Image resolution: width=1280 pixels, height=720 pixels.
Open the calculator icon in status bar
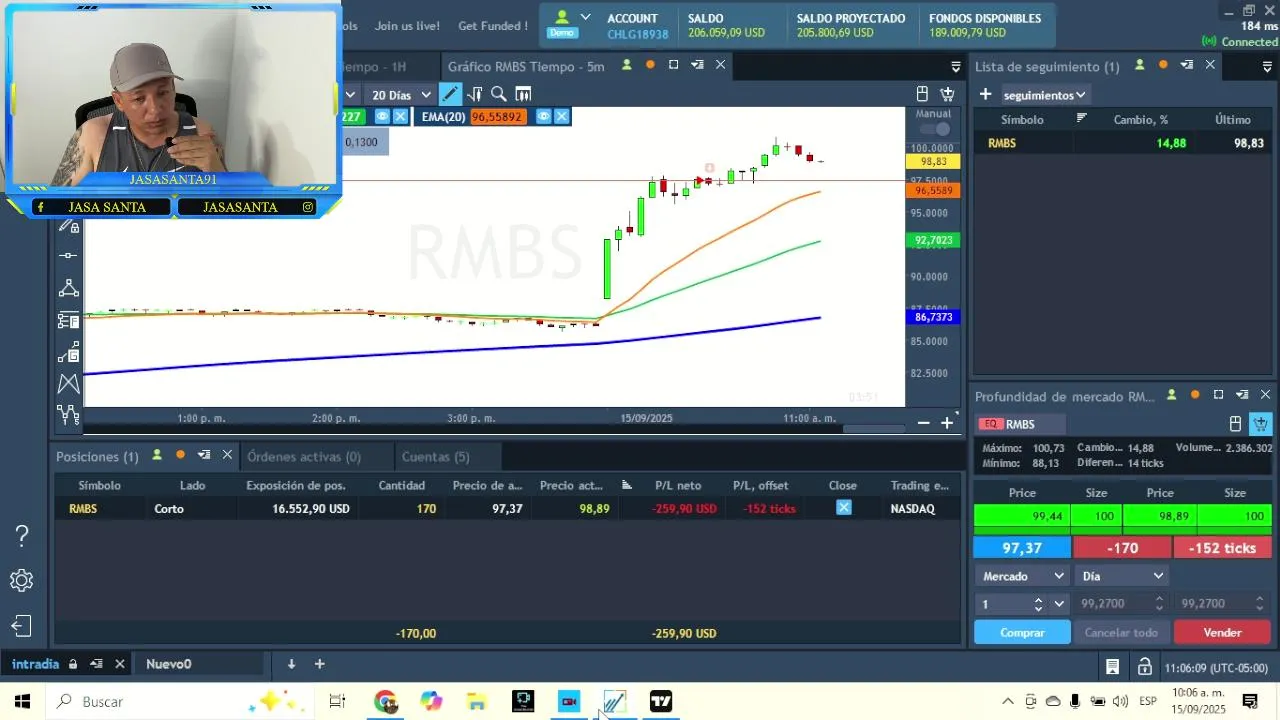(1112, 667)
